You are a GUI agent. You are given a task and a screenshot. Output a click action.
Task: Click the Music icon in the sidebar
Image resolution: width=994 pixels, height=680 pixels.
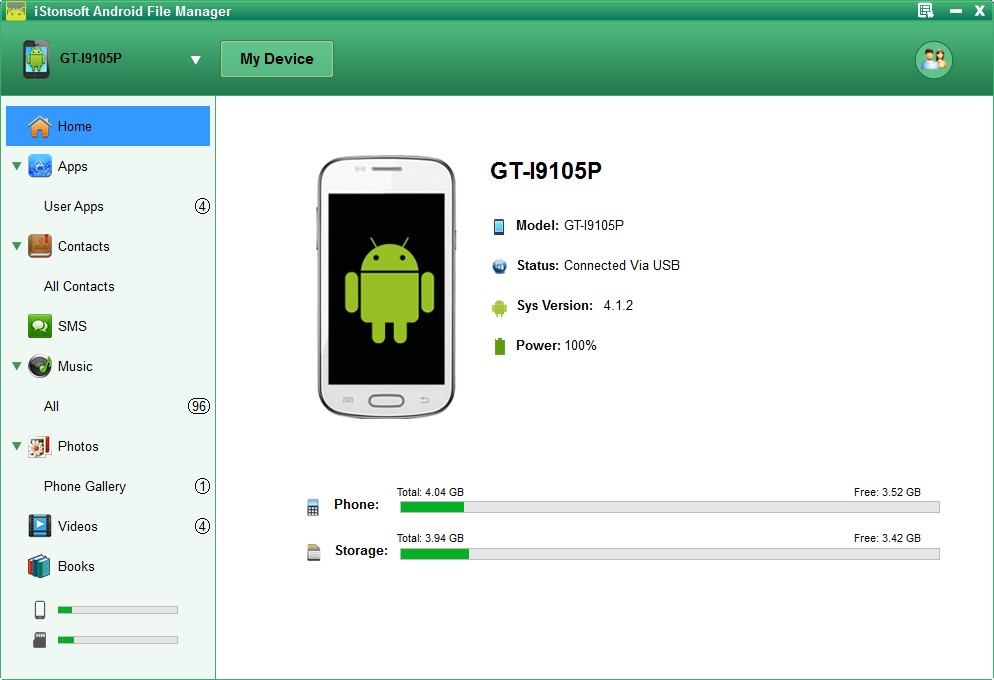[x=39, y=366]
